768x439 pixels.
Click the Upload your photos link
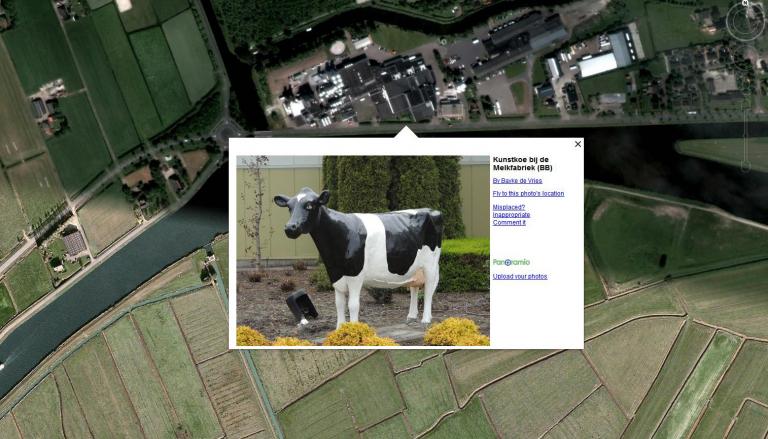(520, 276)
